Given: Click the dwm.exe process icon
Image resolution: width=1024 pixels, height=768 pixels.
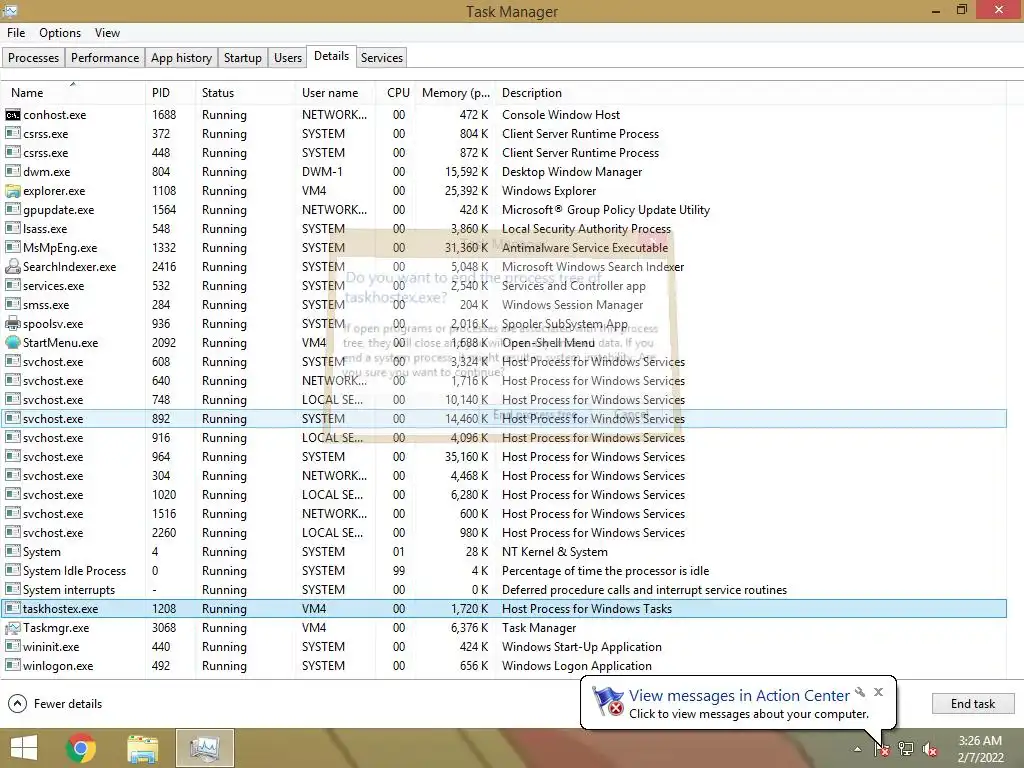Looking at the screenshot, I should coord(12,172).
